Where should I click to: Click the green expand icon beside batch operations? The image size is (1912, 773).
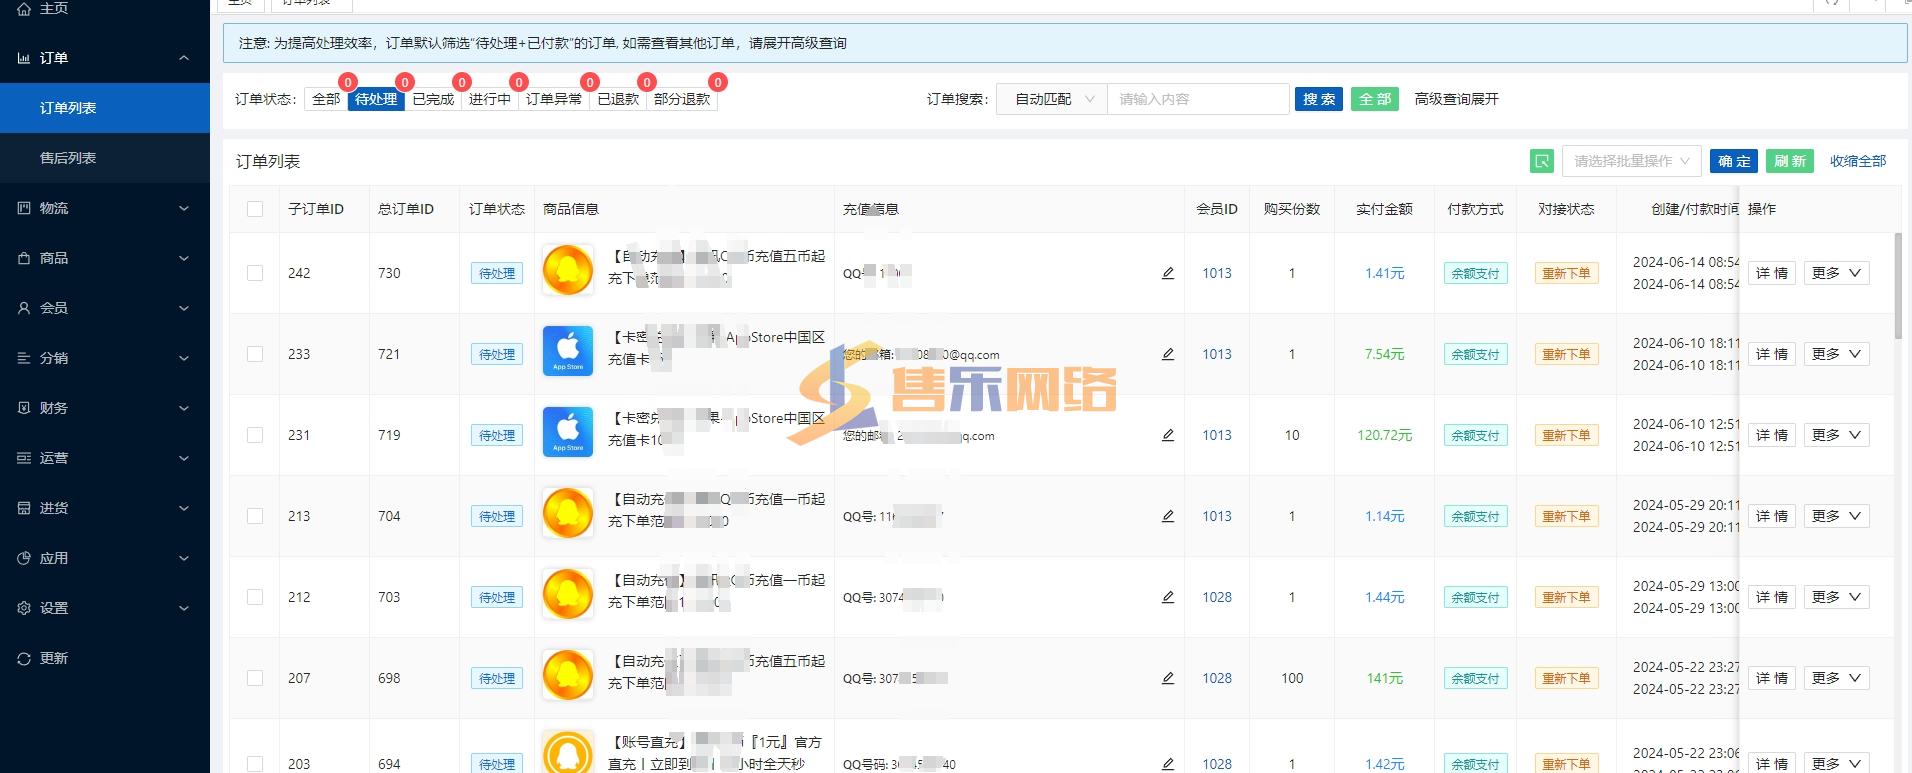coord(1541,161)
